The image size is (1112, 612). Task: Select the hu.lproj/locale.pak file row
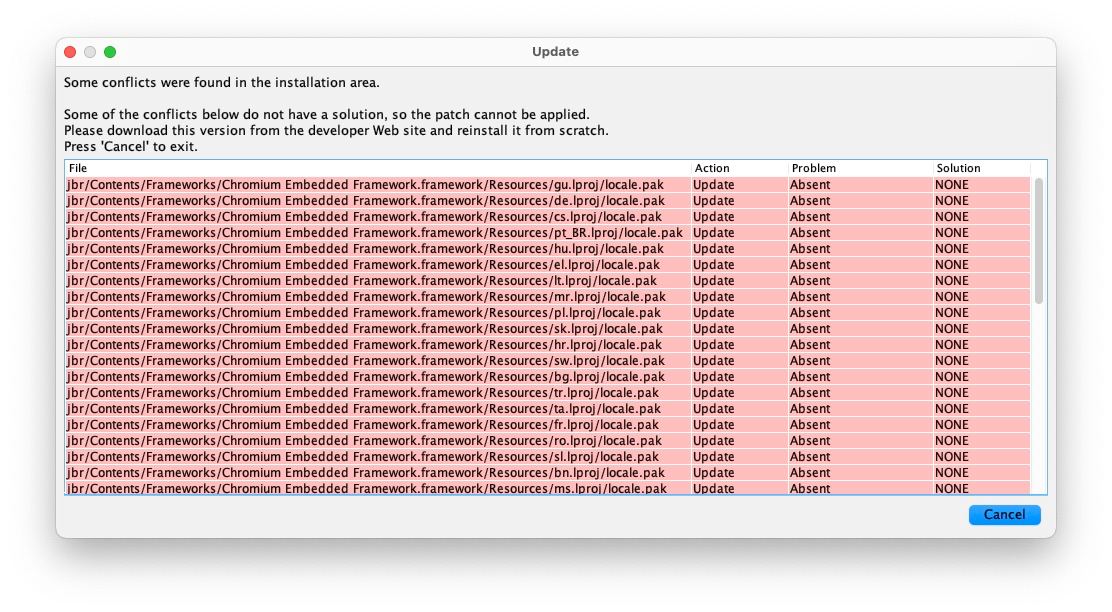(547, 248)
